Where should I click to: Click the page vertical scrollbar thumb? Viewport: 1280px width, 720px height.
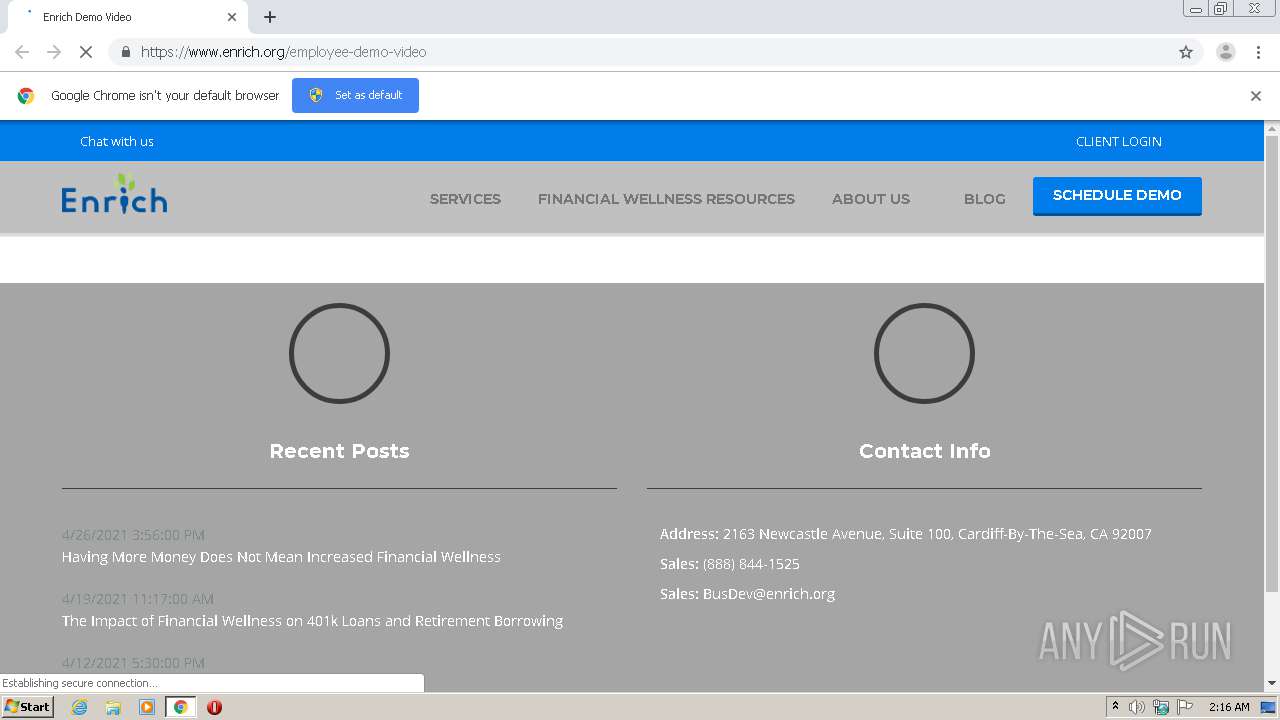pos(1272,363)
